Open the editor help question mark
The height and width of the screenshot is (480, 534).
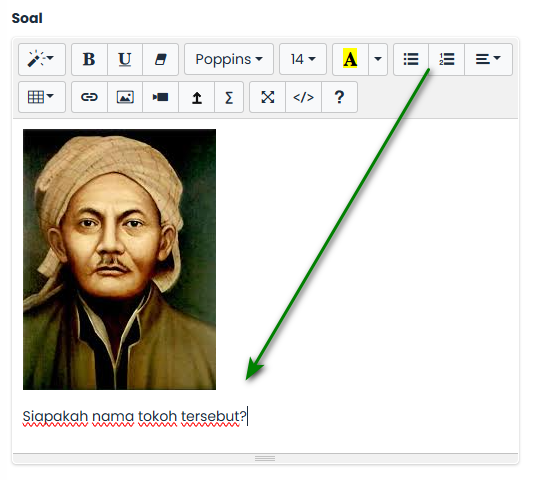pyautogui.click(x=339, y=97)
